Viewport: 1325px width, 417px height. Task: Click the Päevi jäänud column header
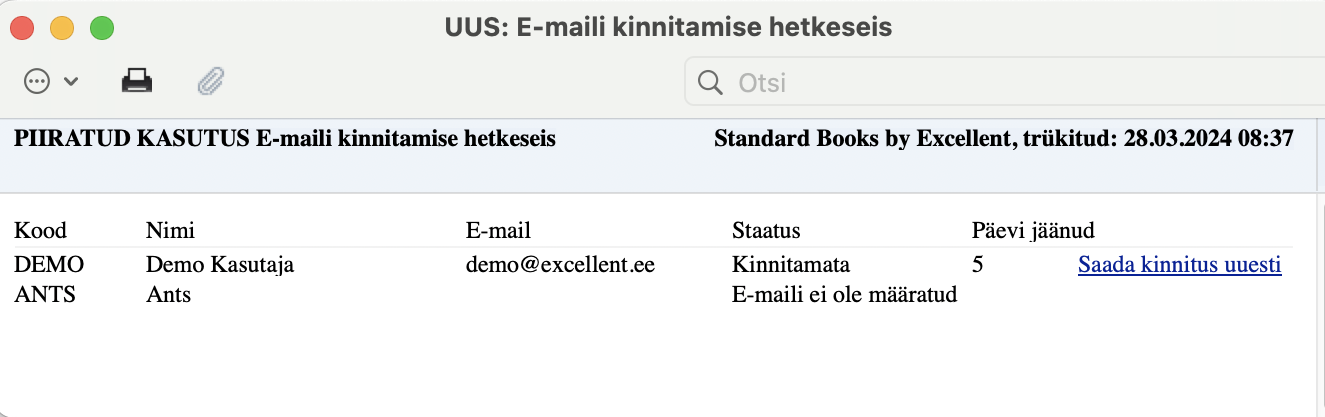[x=1033, y=231]
